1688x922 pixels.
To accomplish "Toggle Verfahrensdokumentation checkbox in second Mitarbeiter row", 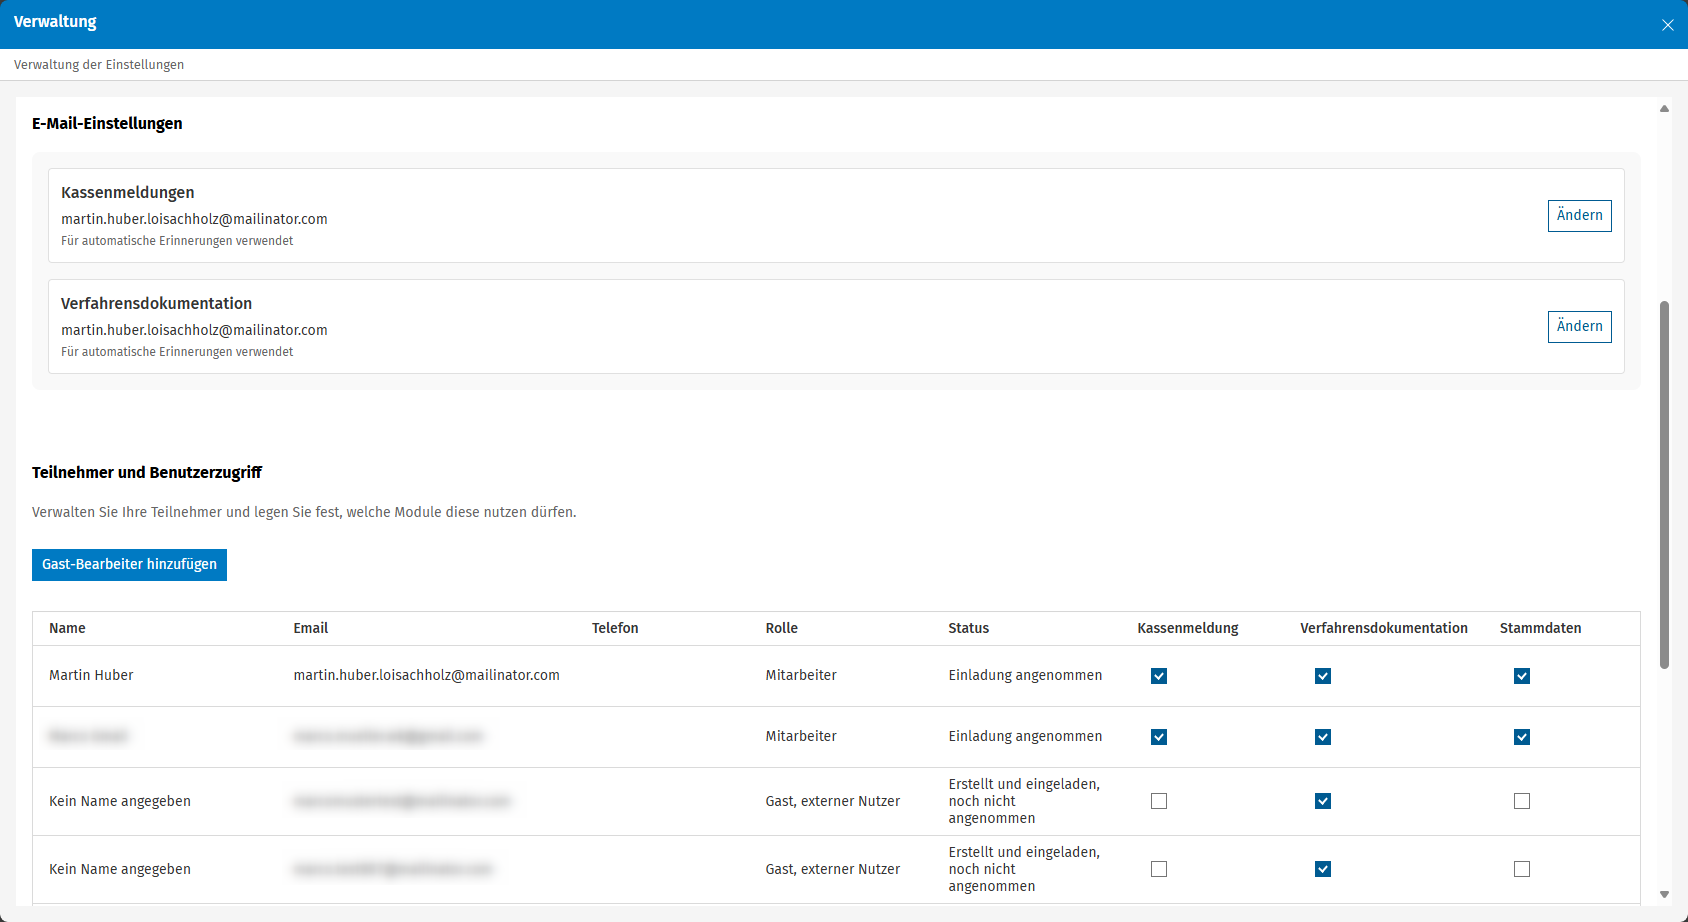I will click(1323, 737).
